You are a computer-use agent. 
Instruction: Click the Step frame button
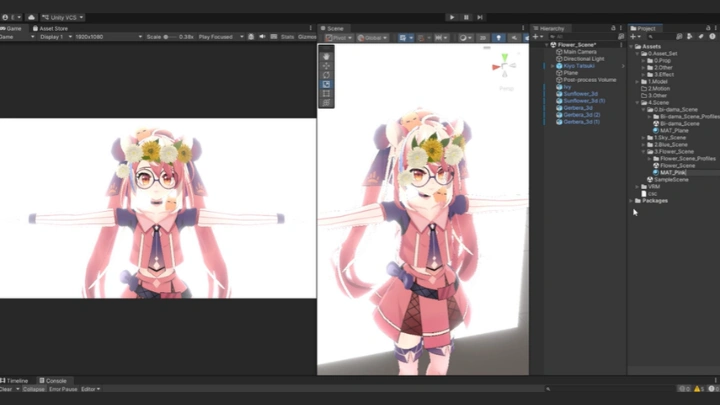(480, 17)
